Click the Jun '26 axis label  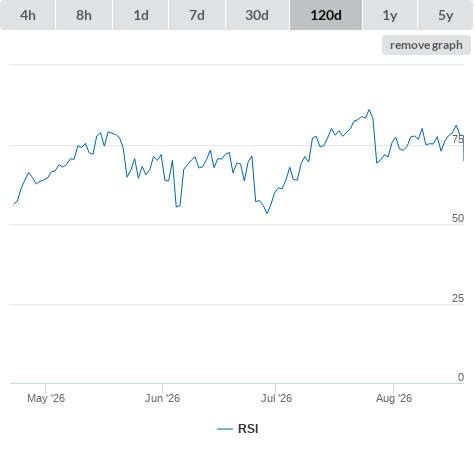(162, 398)
